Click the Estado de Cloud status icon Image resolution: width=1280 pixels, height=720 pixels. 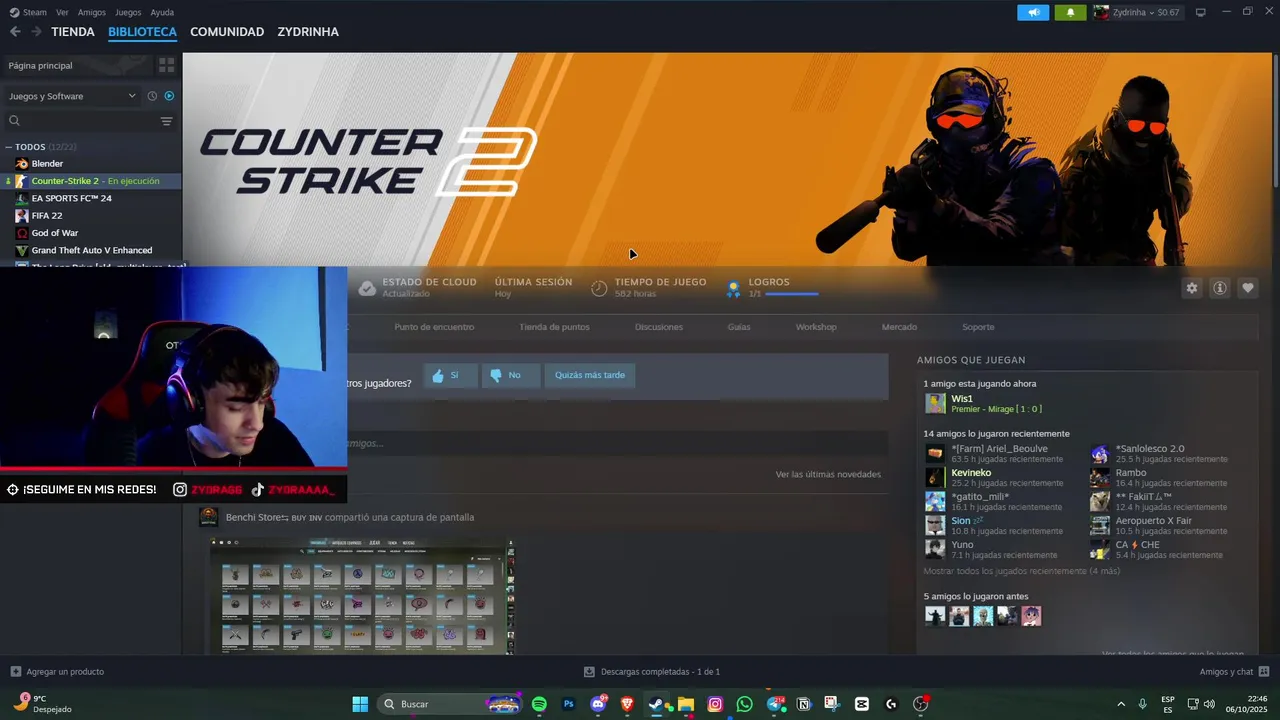click(x=367, y=288)
